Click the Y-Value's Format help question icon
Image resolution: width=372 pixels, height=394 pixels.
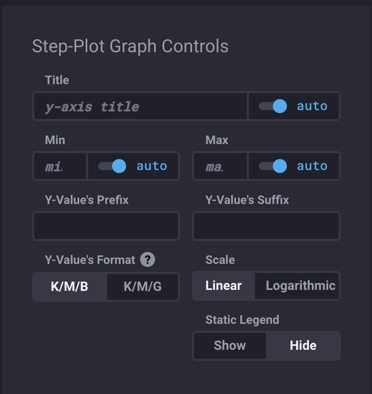click(148, 260)
